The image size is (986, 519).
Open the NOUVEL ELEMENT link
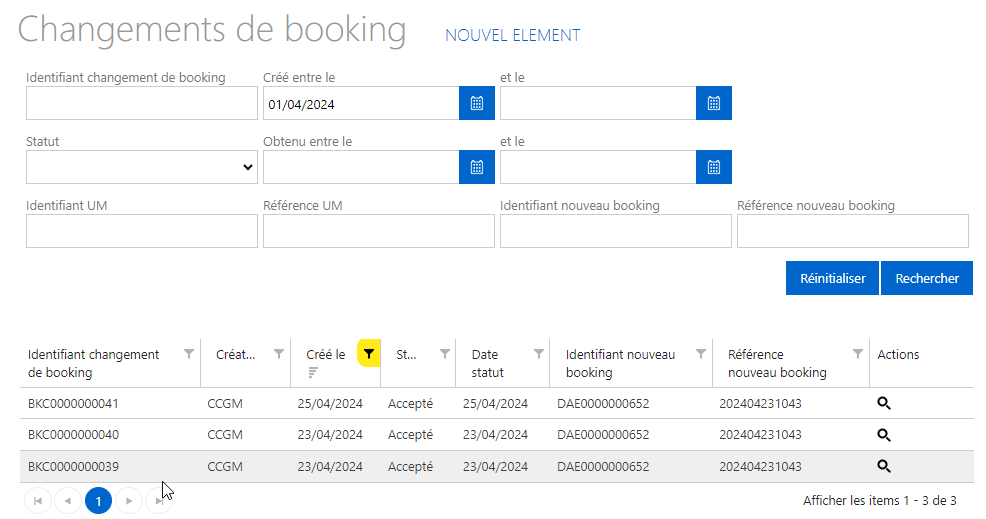click(512, 35)
